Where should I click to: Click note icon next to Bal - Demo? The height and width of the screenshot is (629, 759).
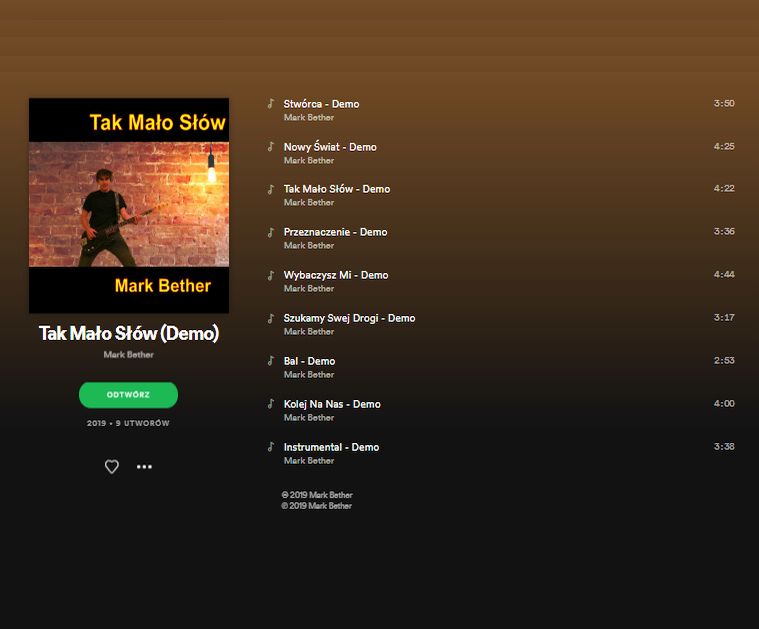[x=270, y=361]
